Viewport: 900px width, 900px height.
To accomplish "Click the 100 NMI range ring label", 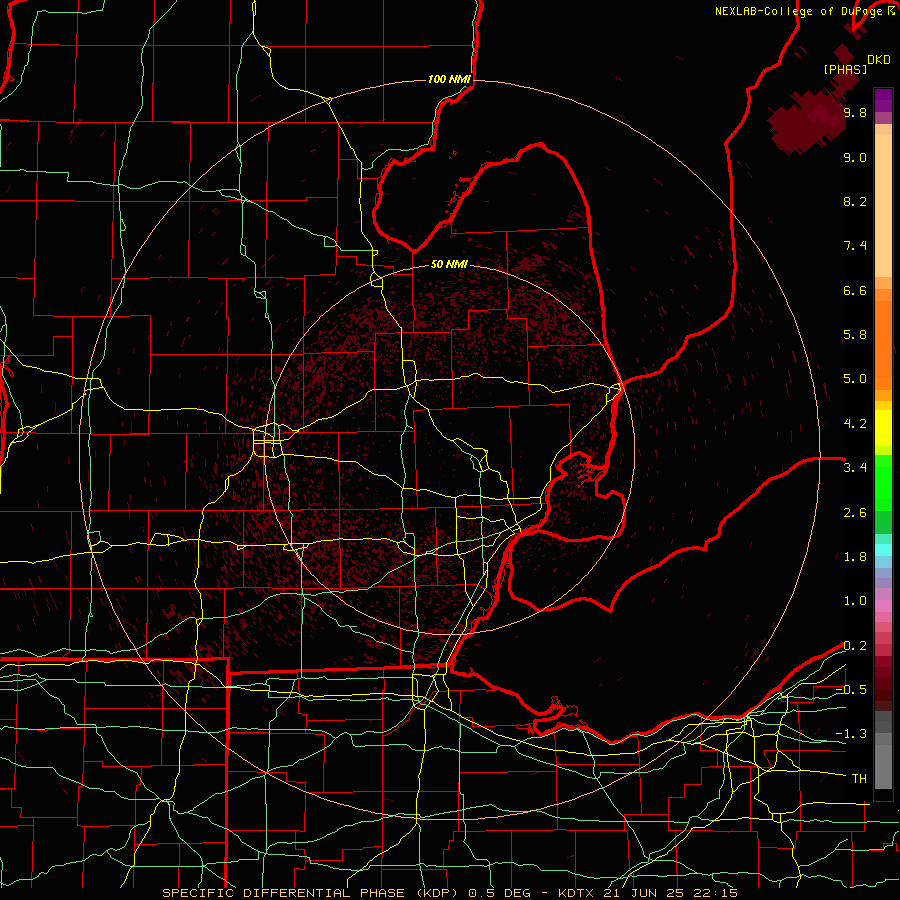I will click(449, 79).
